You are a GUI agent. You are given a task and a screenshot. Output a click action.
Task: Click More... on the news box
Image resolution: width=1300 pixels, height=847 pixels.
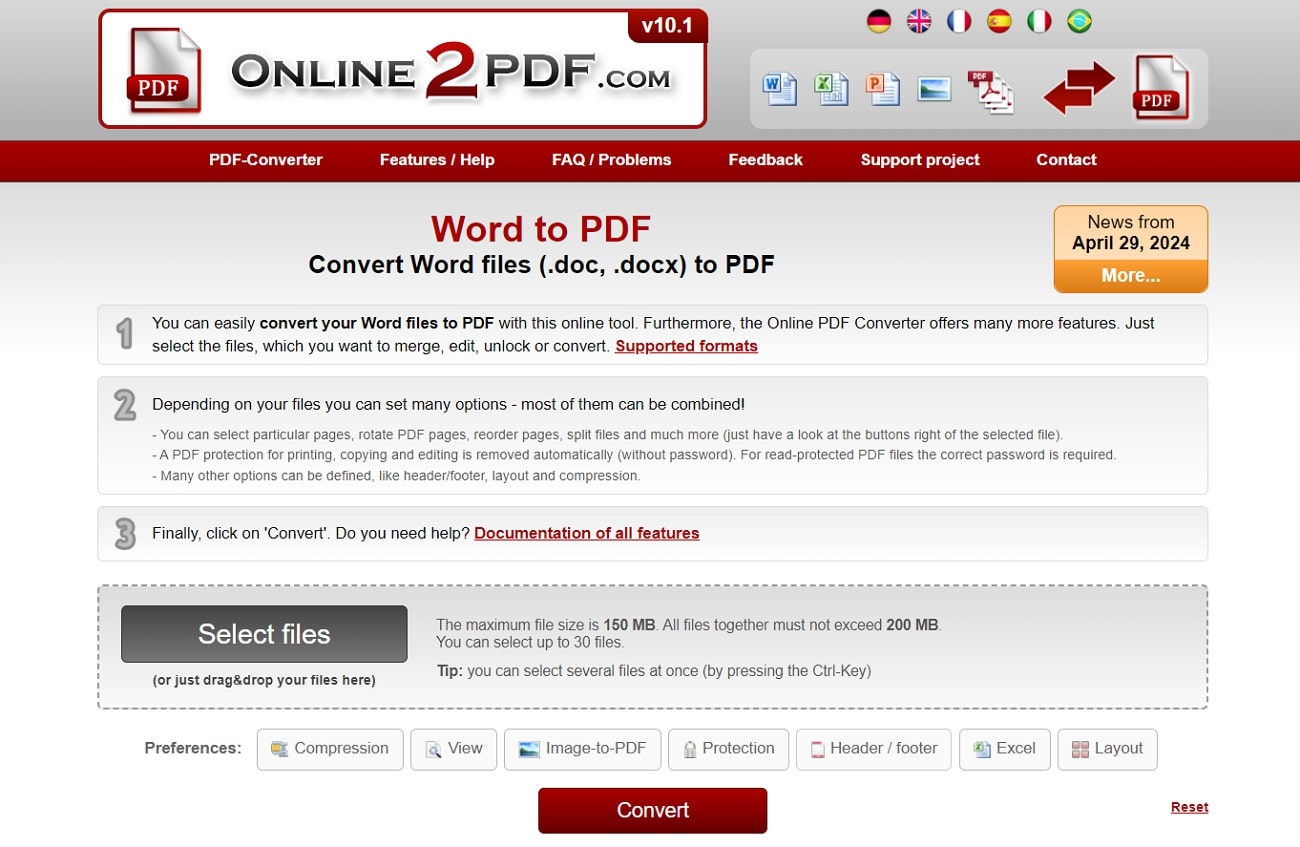1131,276
